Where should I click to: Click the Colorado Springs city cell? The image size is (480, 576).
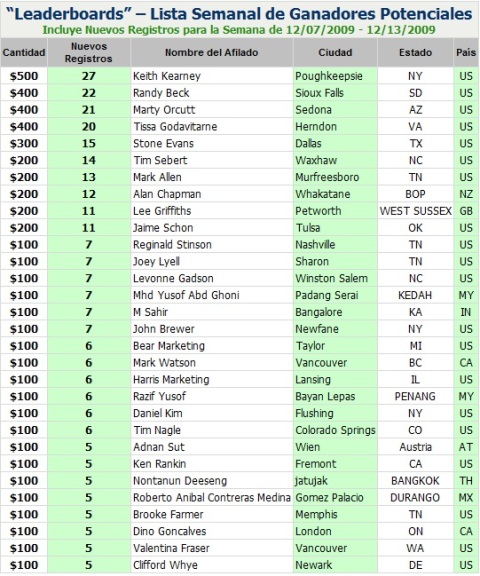click(x=335, y=430)
